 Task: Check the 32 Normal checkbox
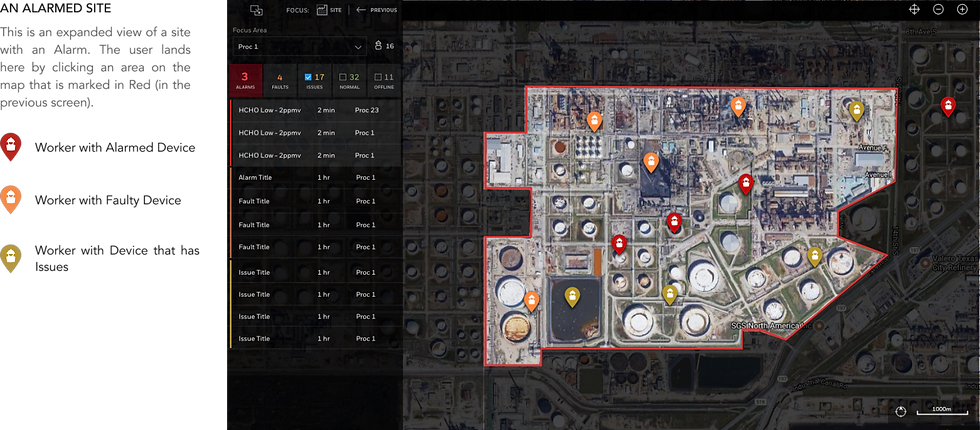coord(342,77)
